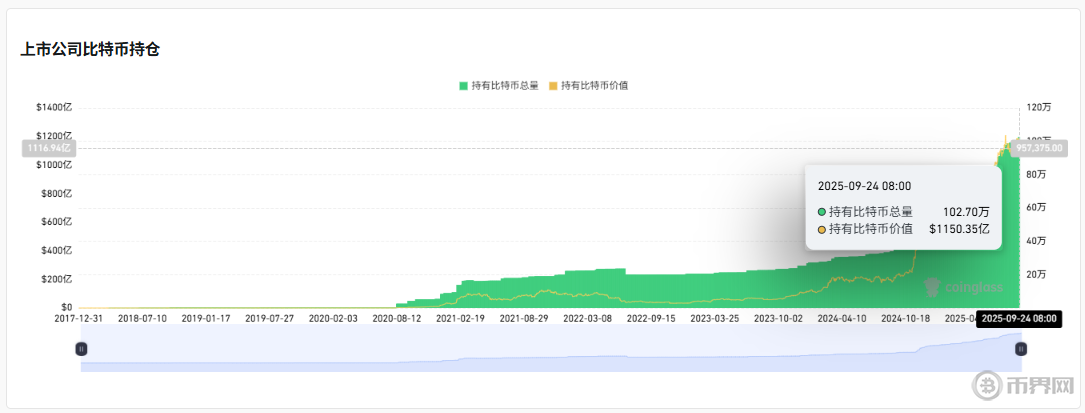This screenshot has height=413, width=1085.
Task: Click the tooltip date 2025-09-24 08:00
Action: [x=864, y=186]
